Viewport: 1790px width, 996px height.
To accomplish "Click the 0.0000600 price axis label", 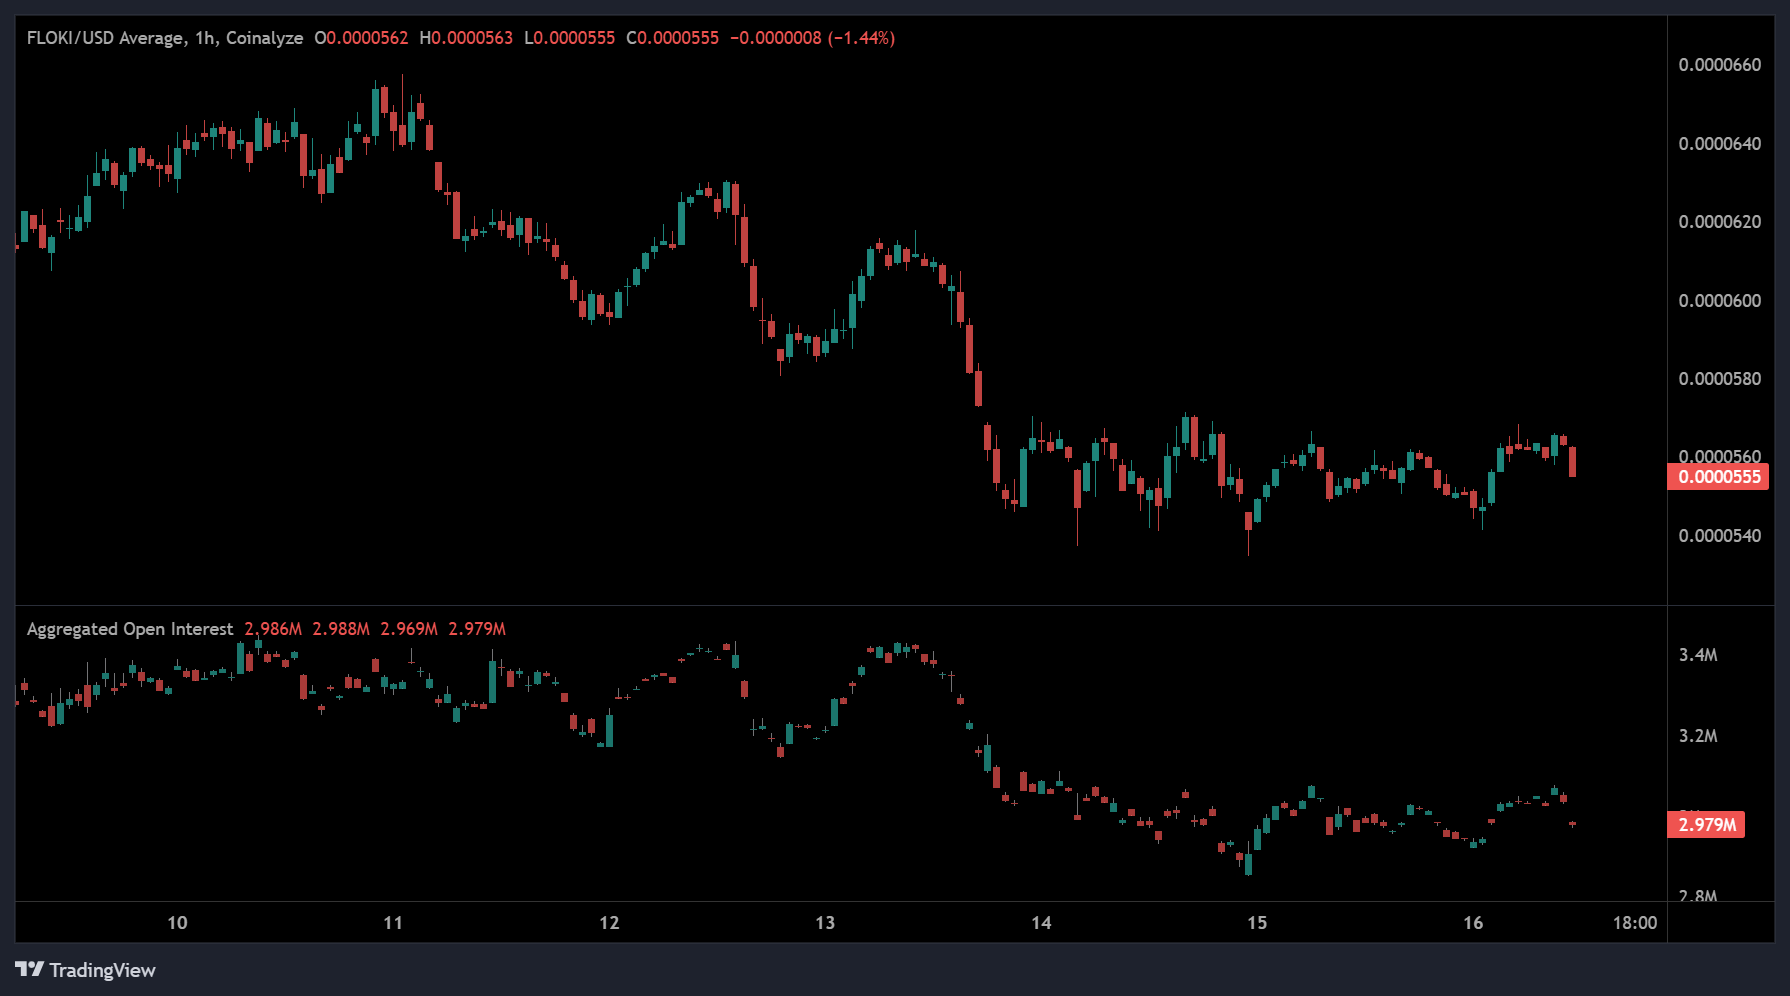I will [x=1719, y=301].
